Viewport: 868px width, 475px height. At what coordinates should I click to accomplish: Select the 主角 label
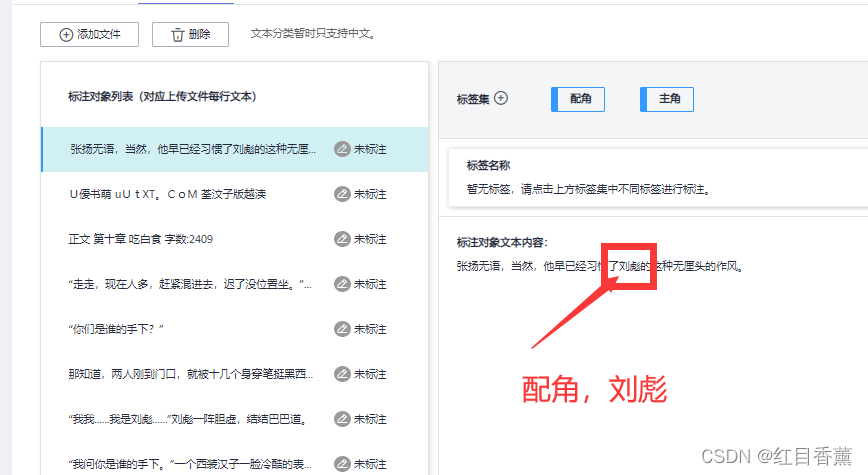[666, 99]
